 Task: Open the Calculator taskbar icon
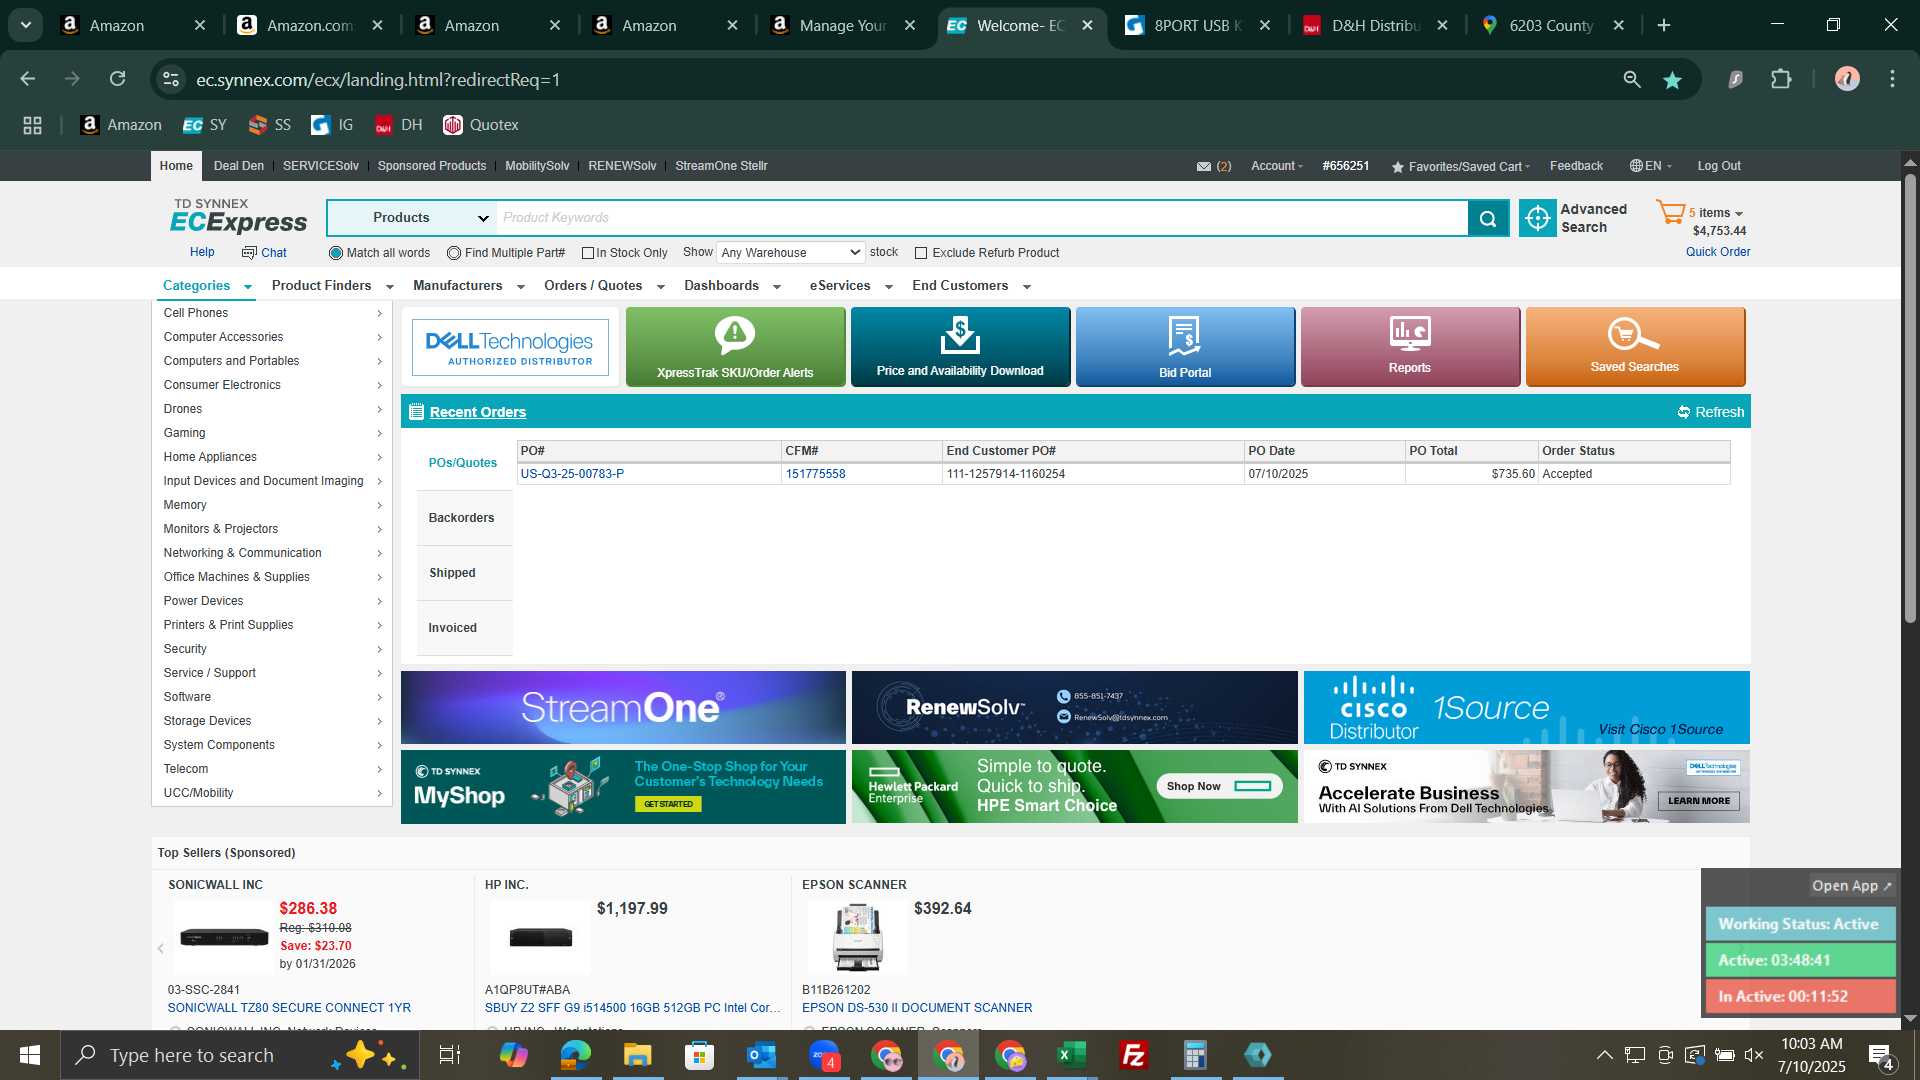1195,1055
